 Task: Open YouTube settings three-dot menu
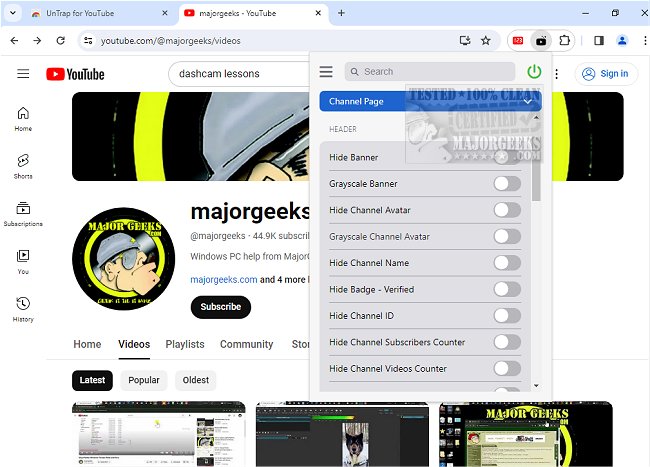click(x=557, y=74)
